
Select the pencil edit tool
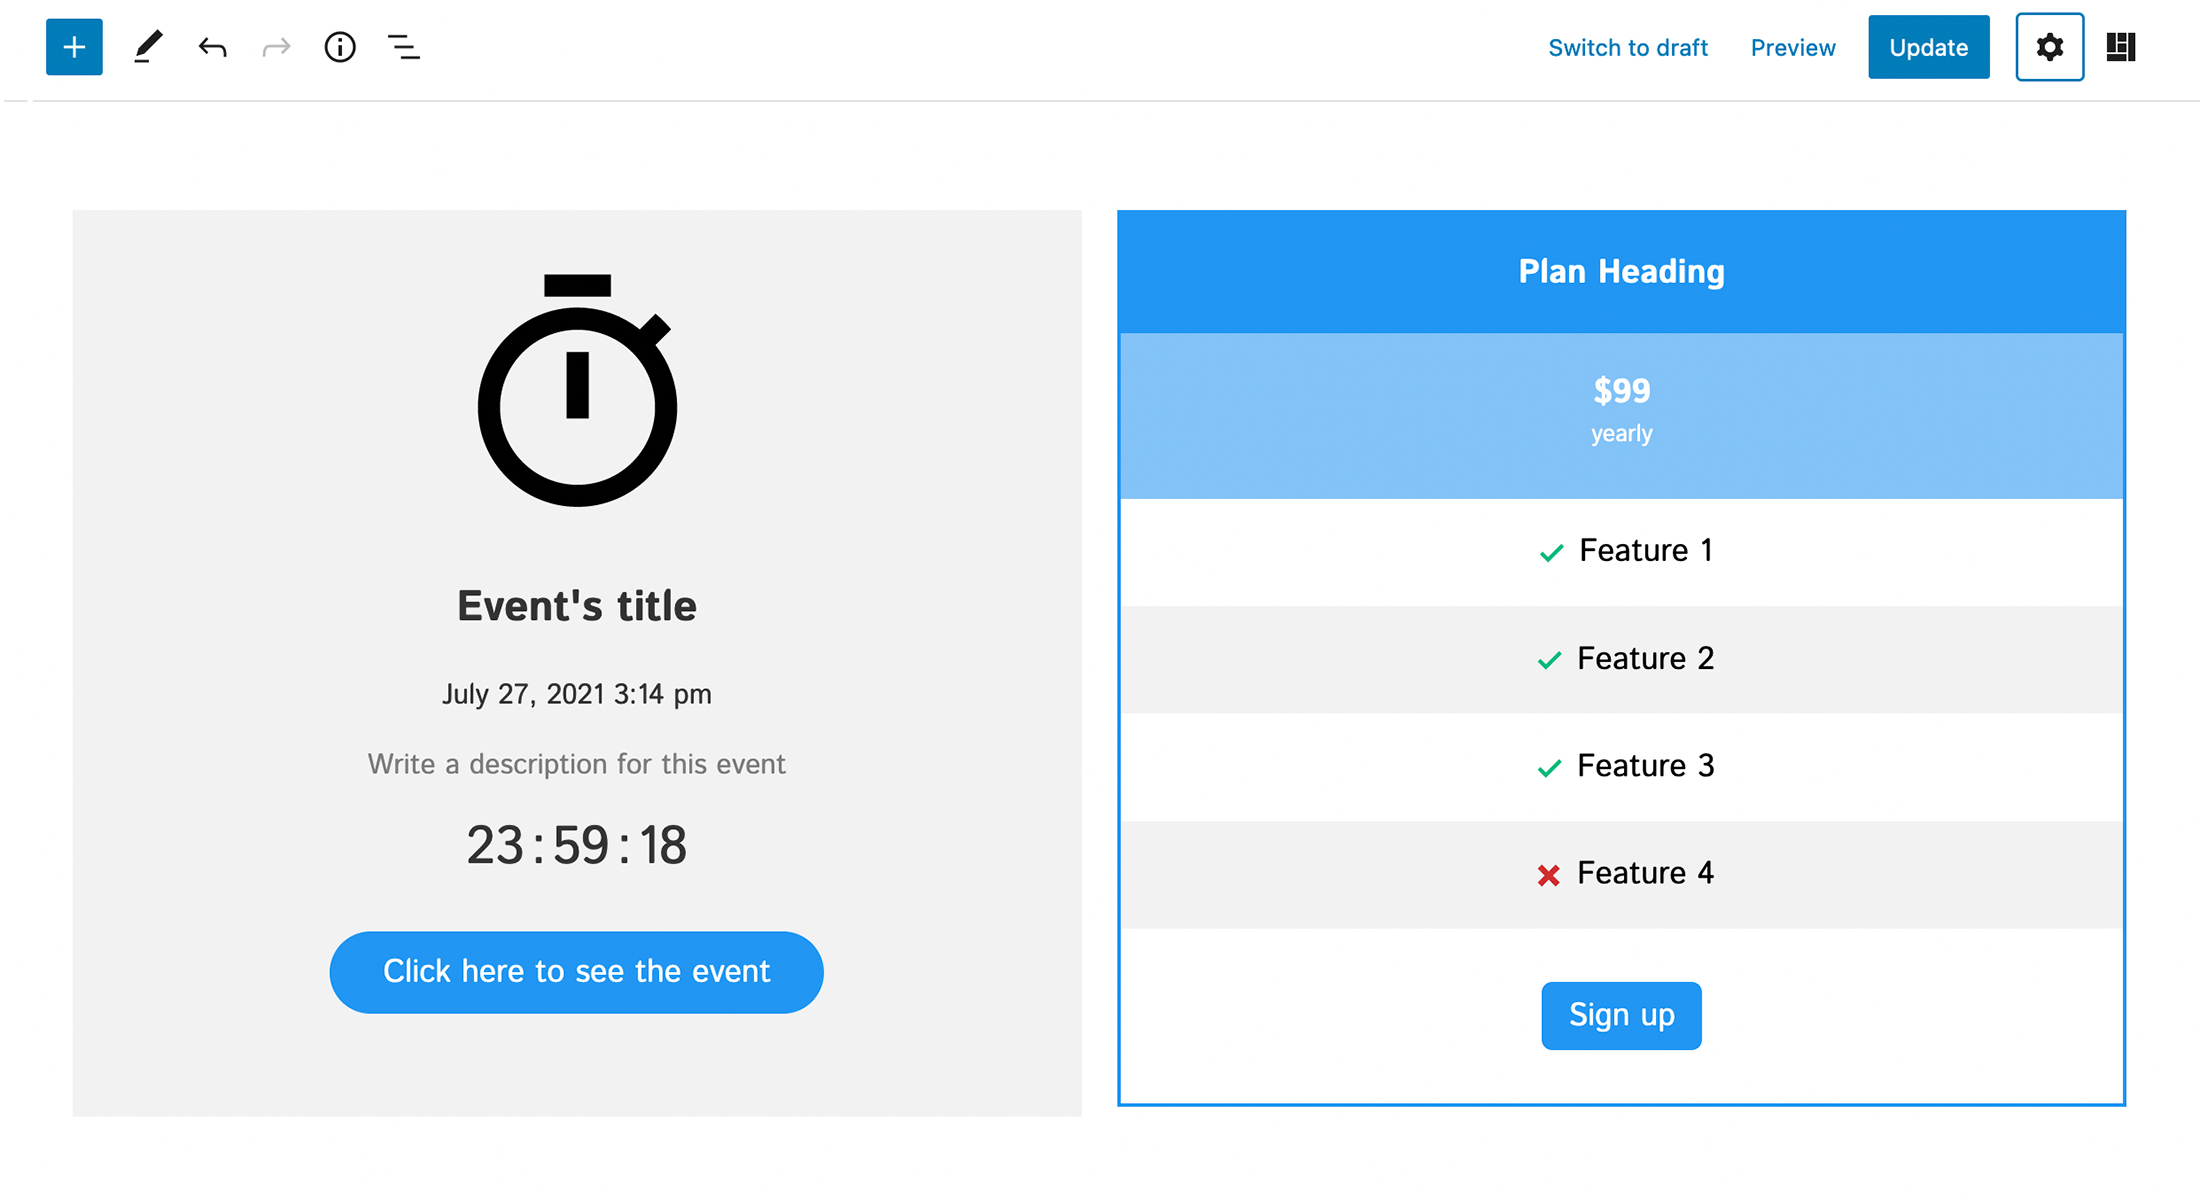click(148, 47)
